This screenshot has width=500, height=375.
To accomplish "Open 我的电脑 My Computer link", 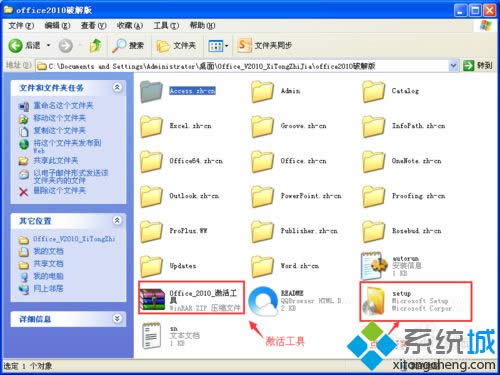I will coord(41,276).
